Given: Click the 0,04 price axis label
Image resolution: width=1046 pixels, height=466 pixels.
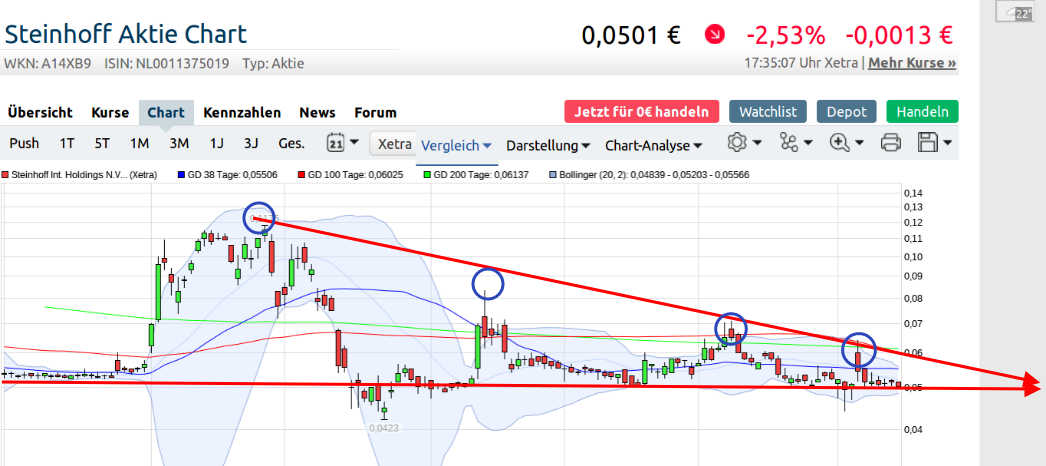Looking at the screenshot, I should pyautogui.click(x=912, y=430).
